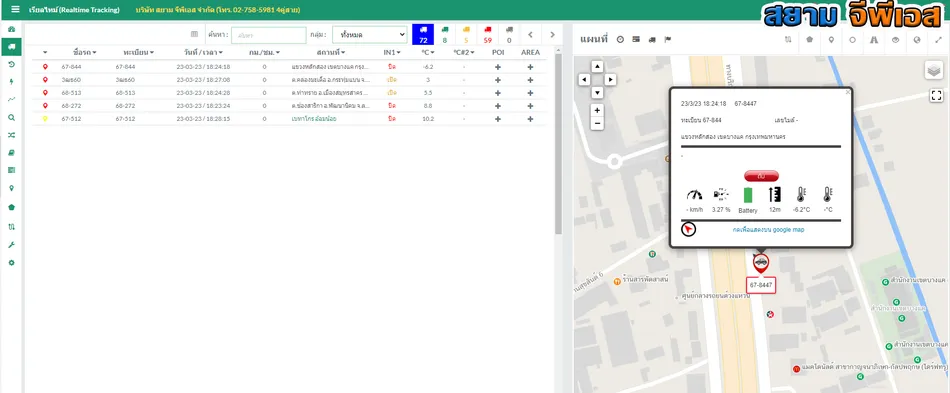
Task: Click the truck icon in map toolbar
Action: (x=652, y=39)
